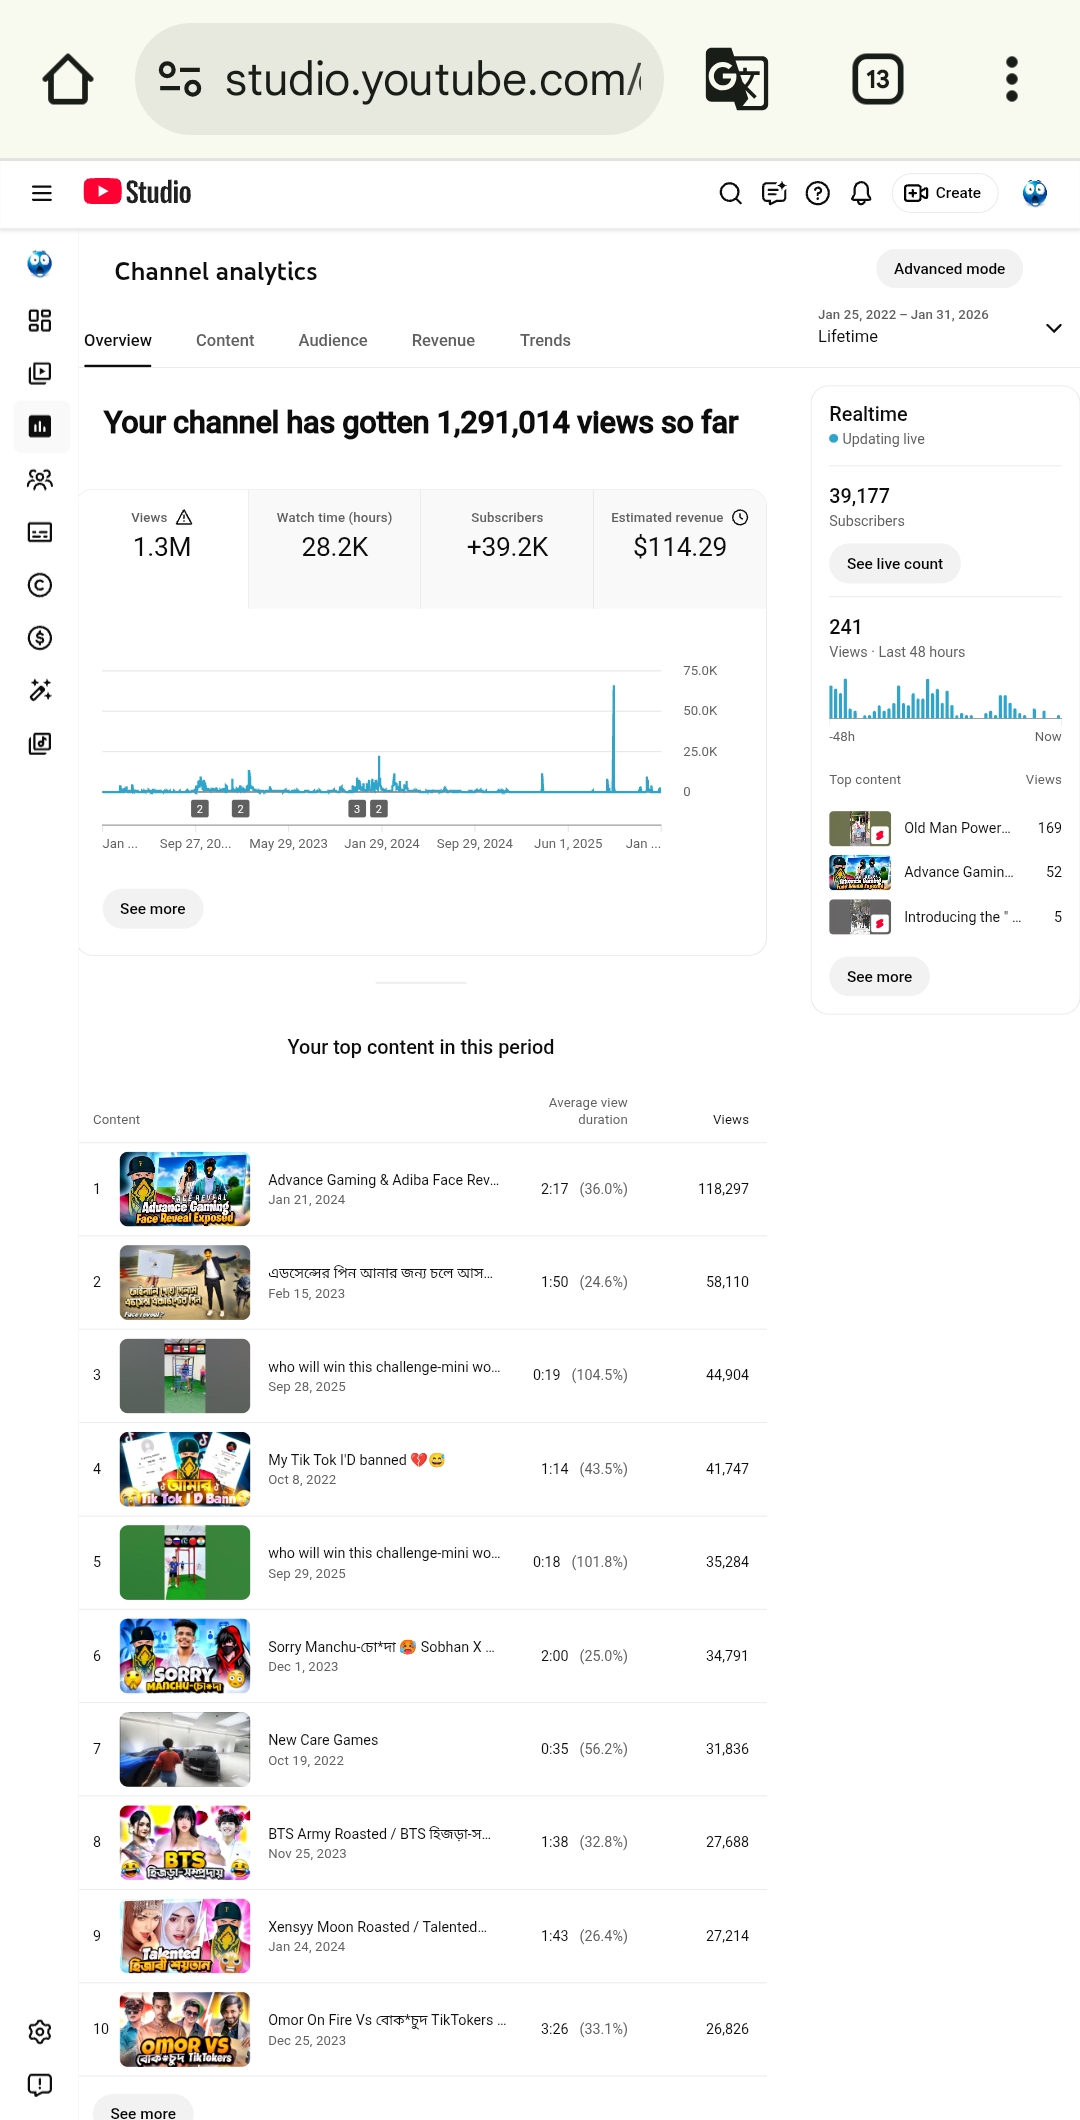1080x2120 pixels.
Task: Select the Watch time (hours) card
Action: tap(335, 549)
